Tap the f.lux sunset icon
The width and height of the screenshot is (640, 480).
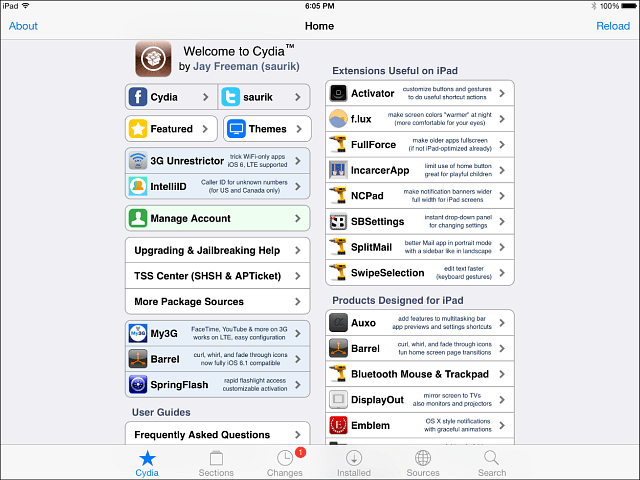(338, 119)
